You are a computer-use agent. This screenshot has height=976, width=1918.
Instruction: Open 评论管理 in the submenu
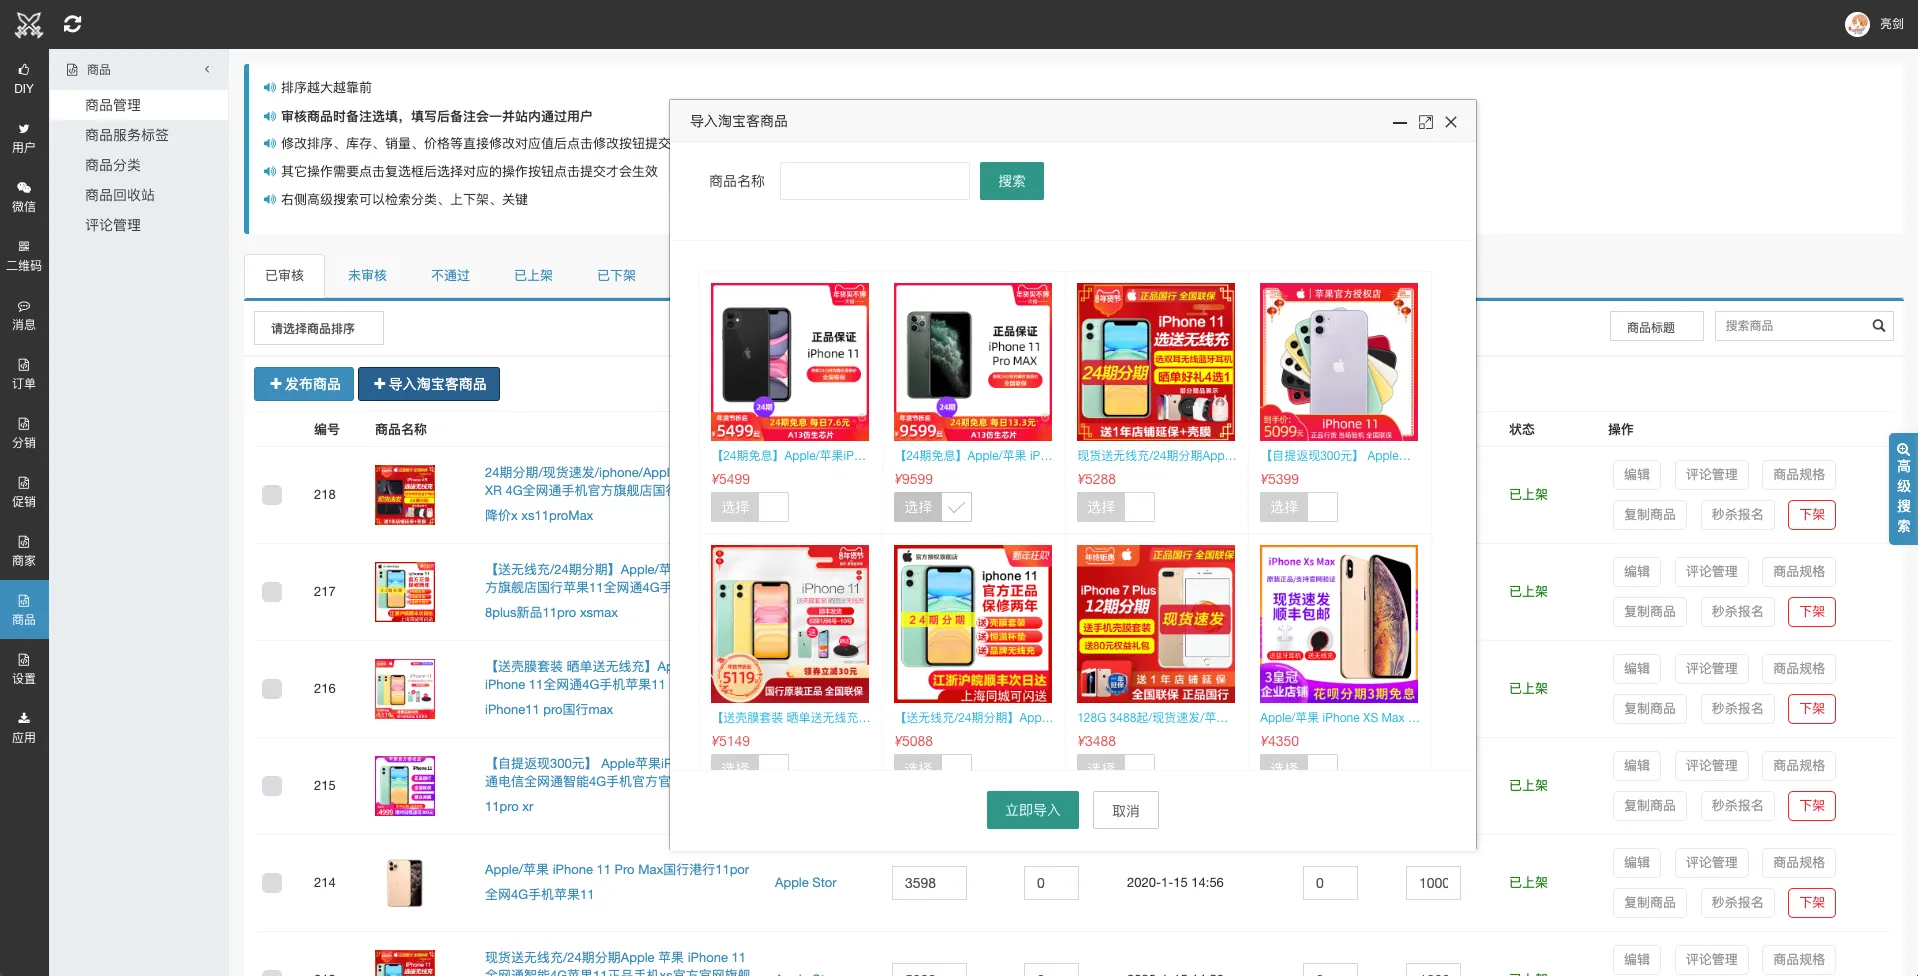(139, 225)
